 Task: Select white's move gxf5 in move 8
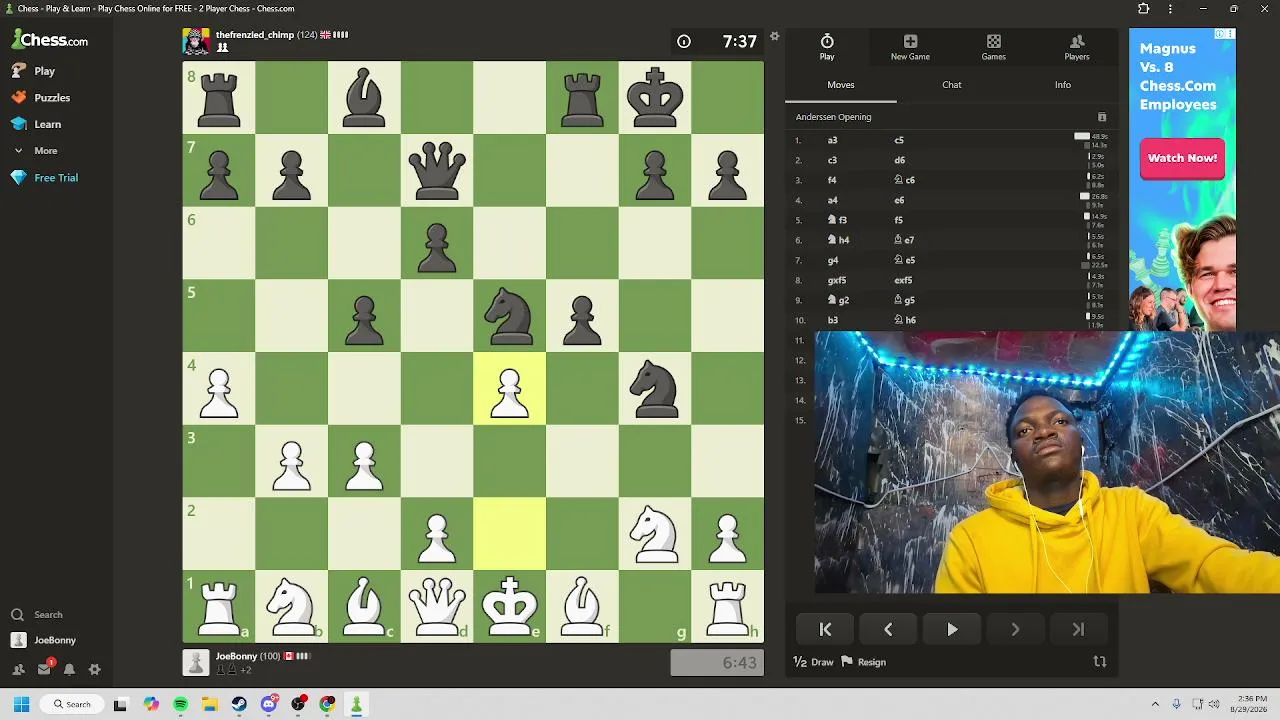[837, 280]
